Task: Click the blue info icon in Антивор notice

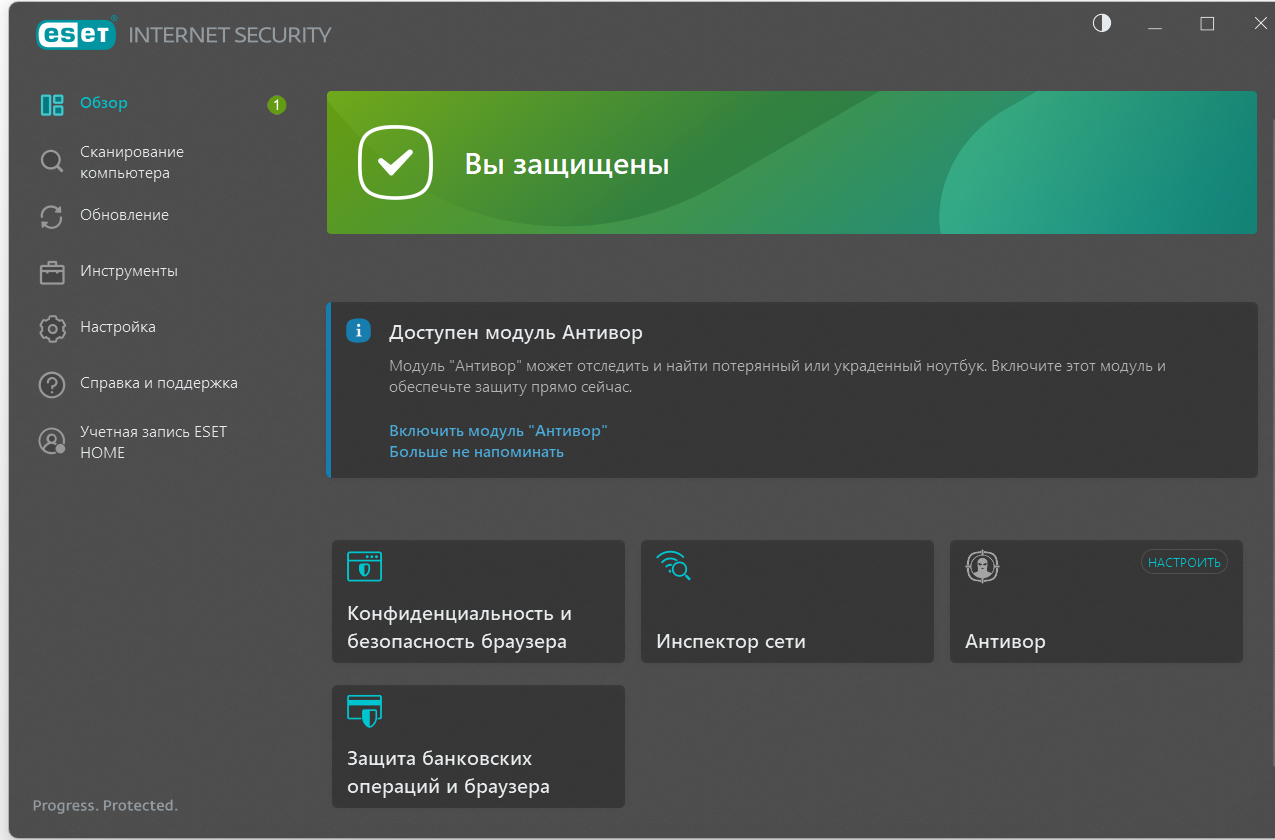Action: click(x=358, y=331)
